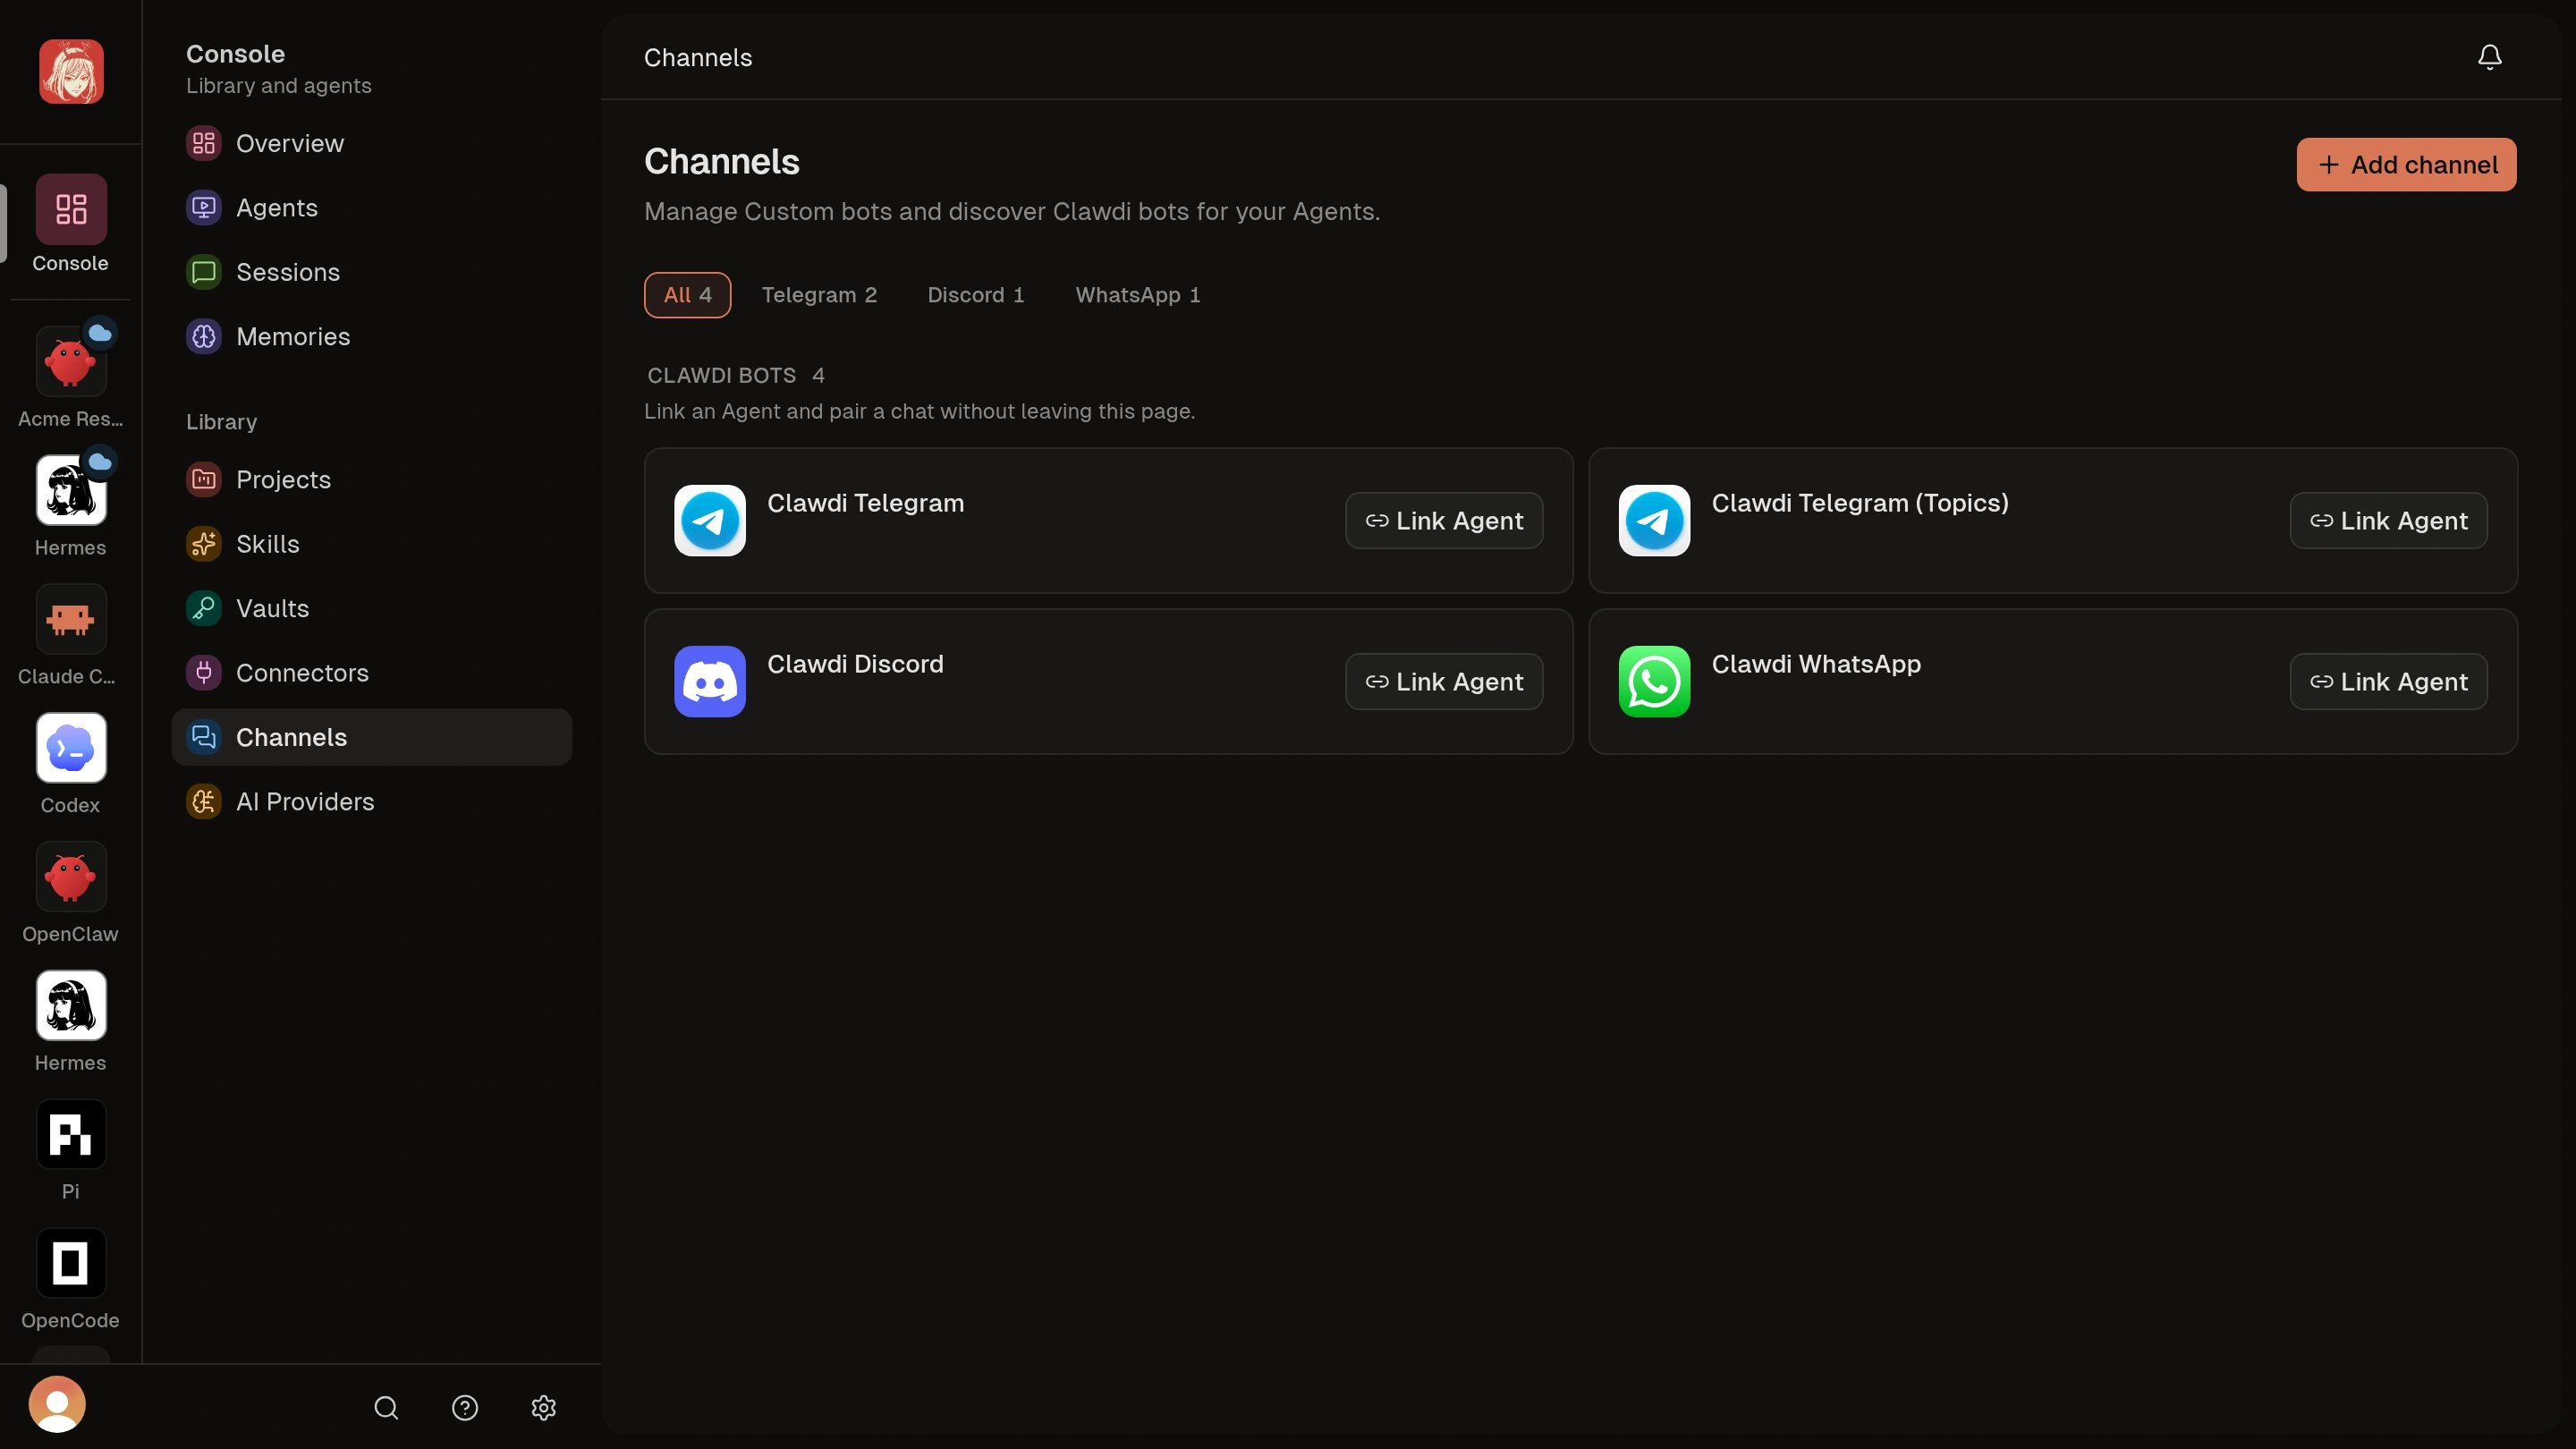Open Sessions in sidebar
This screenshot has width=2576, height=1449.
(x=371, y=272)
